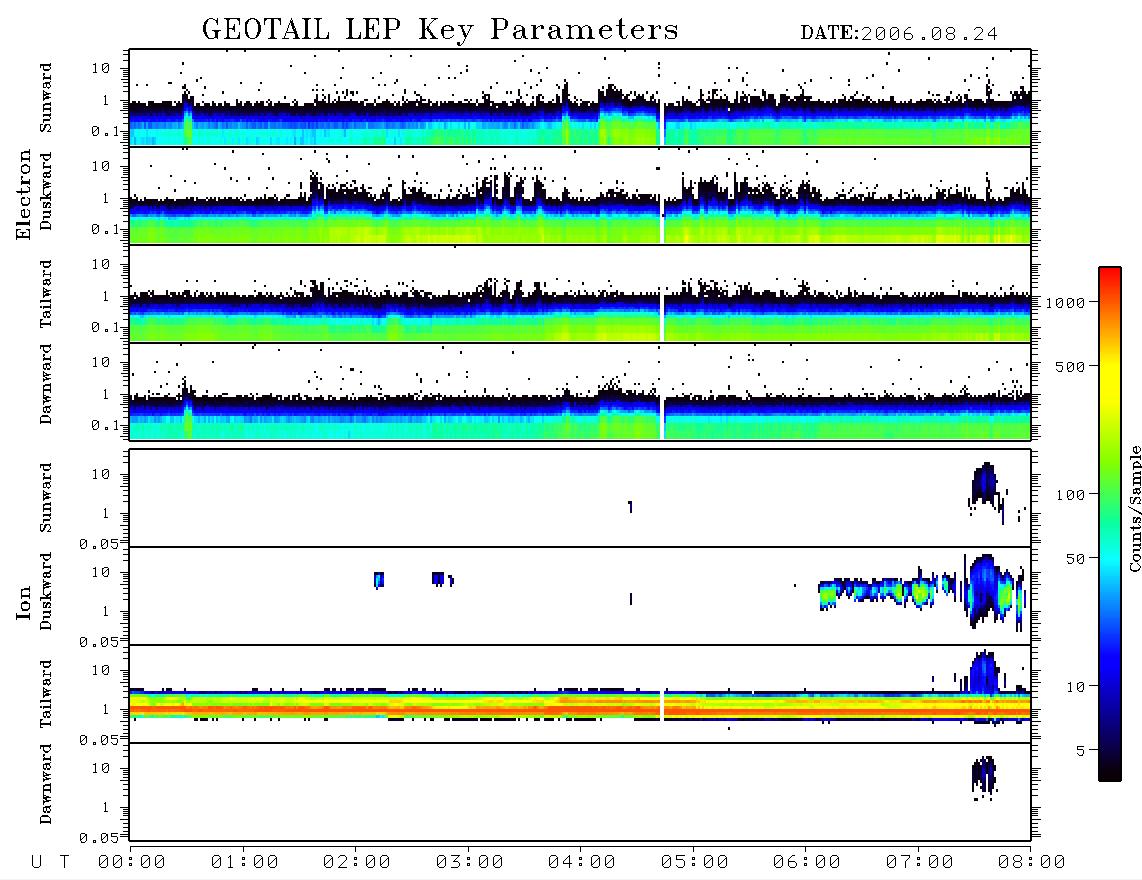1142x880 pixels.
Task: Click the 01:00 UT time tick
Action: [245, 863]
